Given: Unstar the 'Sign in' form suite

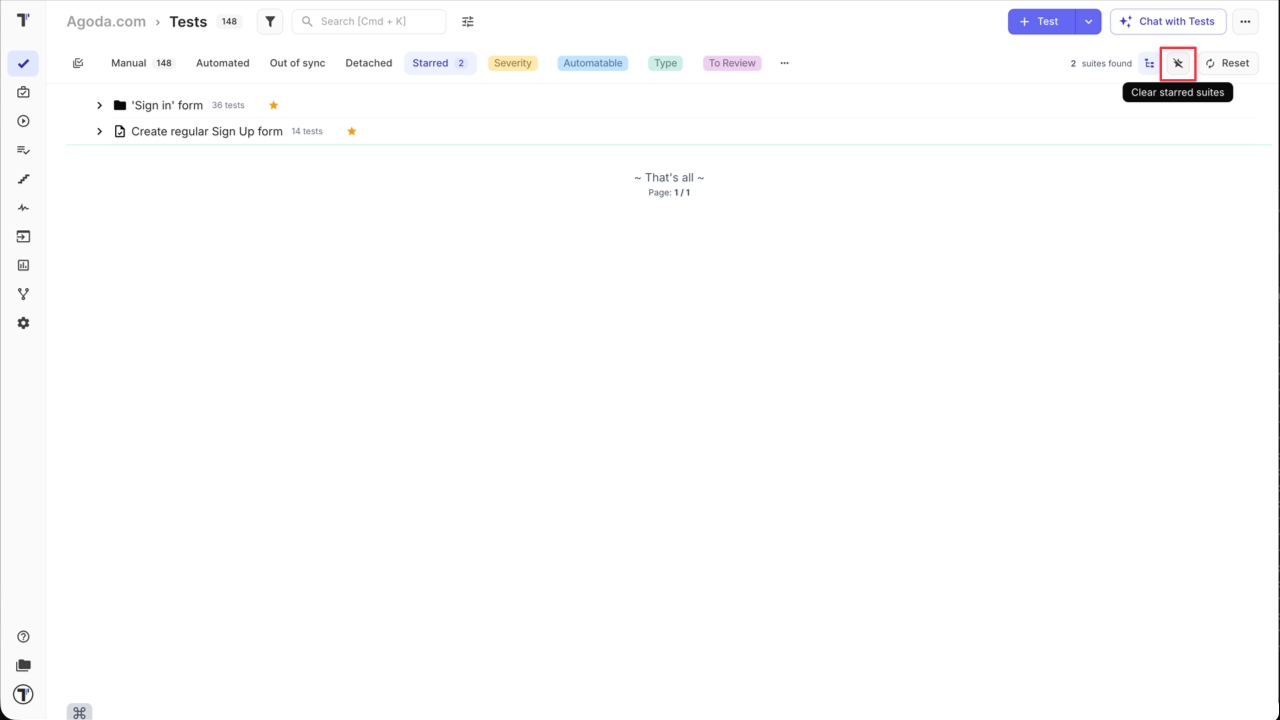Looking at the screenshot, I should 273,104.
